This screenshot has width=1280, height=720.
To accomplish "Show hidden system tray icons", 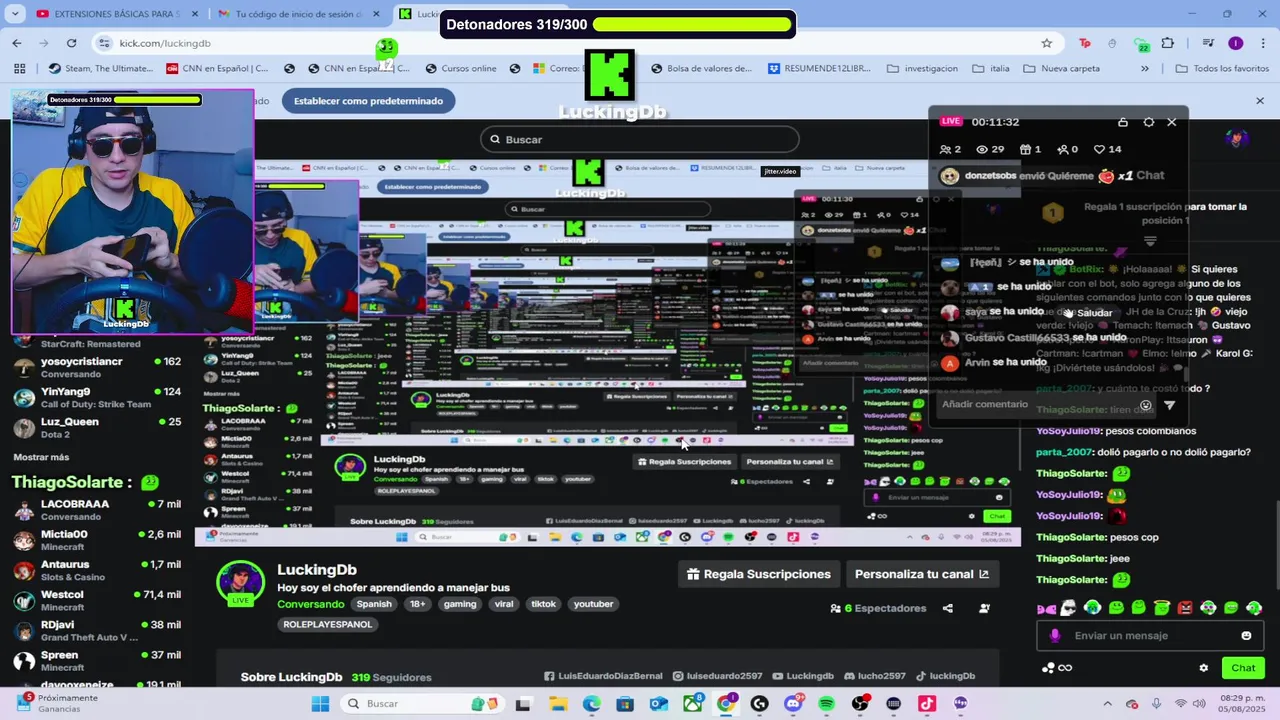I will (x=1107, y=704).
